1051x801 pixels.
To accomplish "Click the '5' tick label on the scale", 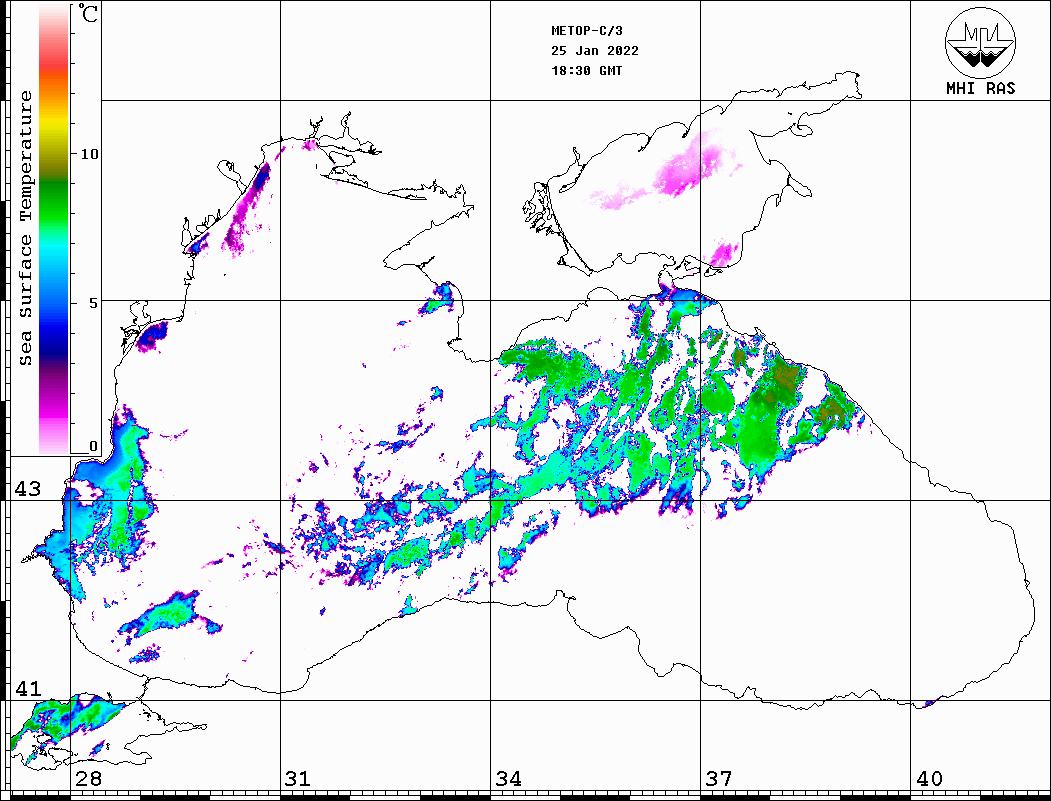I will (x=94, y=303).
